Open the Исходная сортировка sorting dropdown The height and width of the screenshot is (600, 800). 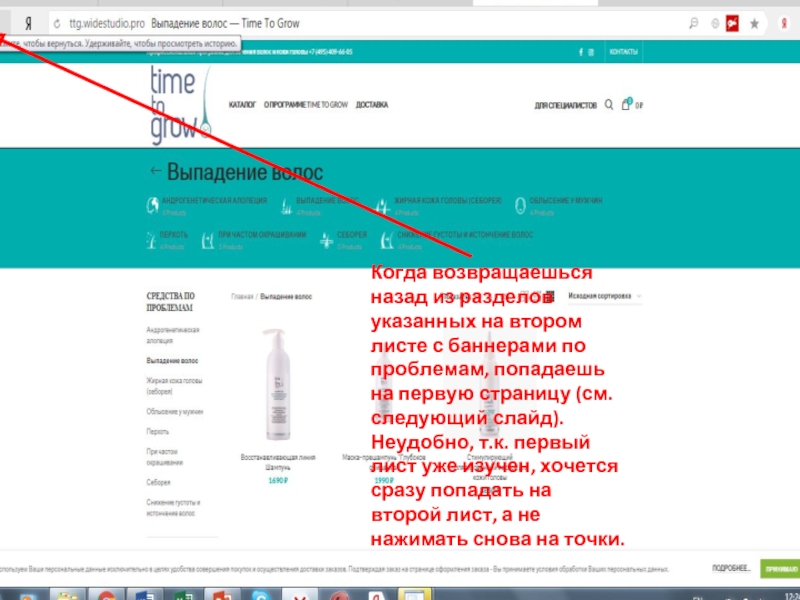(605, 296)
